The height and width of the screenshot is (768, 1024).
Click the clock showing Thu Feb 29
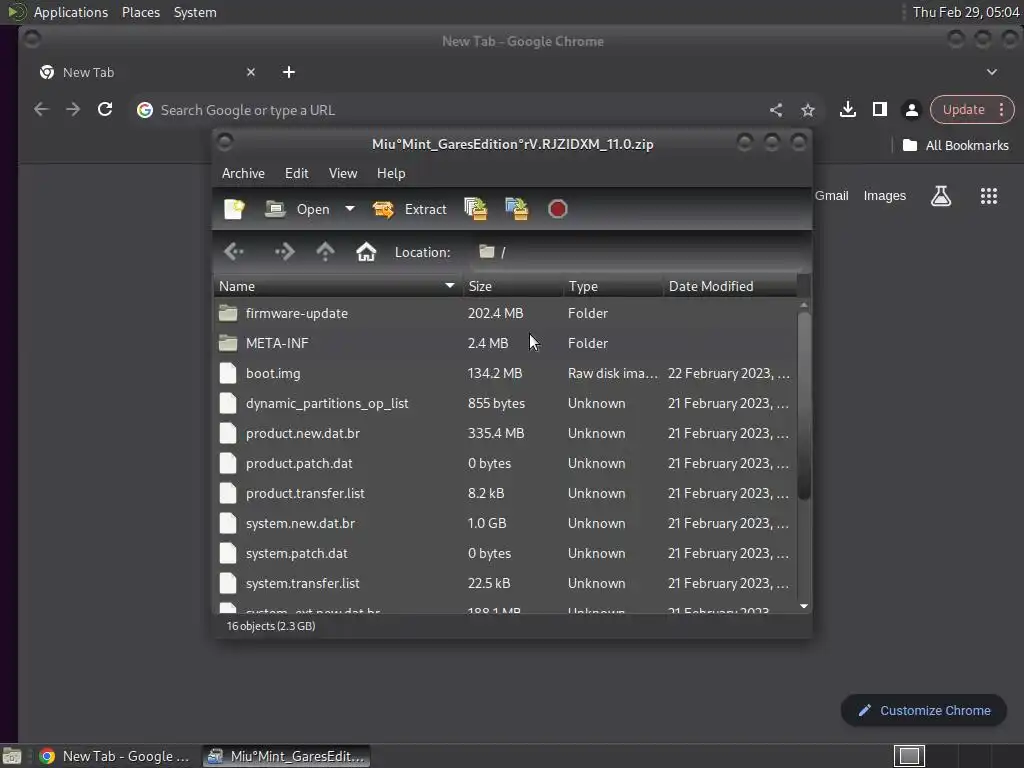(x=965, y=12)
